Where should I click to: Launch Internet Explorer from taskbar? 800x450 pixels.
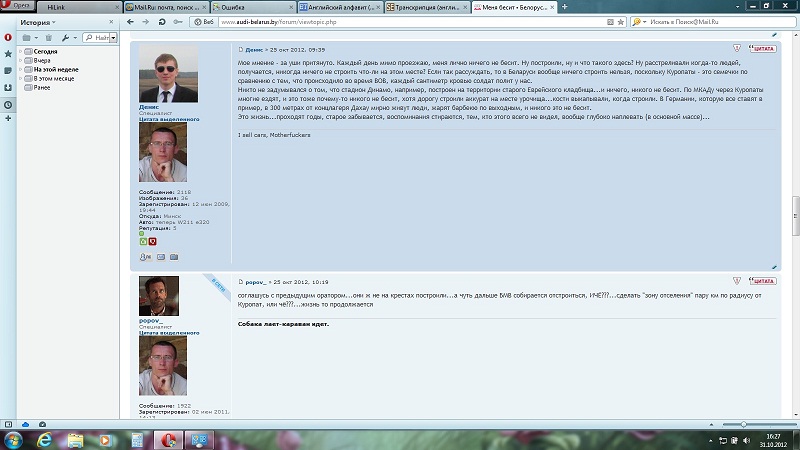pyautogui.click(x=44, y=440)
